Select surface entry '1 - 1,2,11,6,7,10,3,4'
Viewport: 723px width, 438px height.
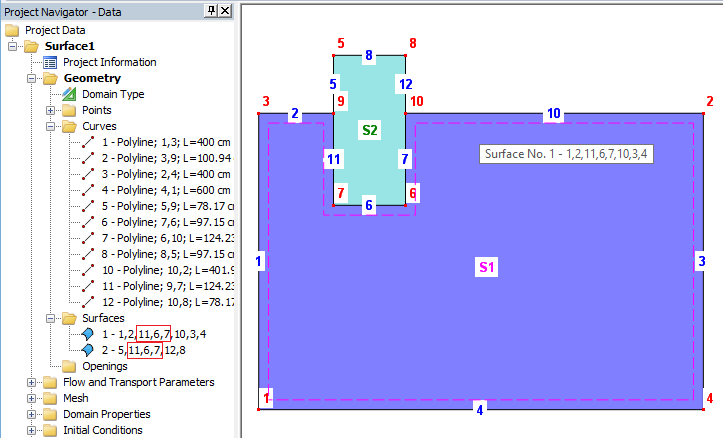[154, 334]
